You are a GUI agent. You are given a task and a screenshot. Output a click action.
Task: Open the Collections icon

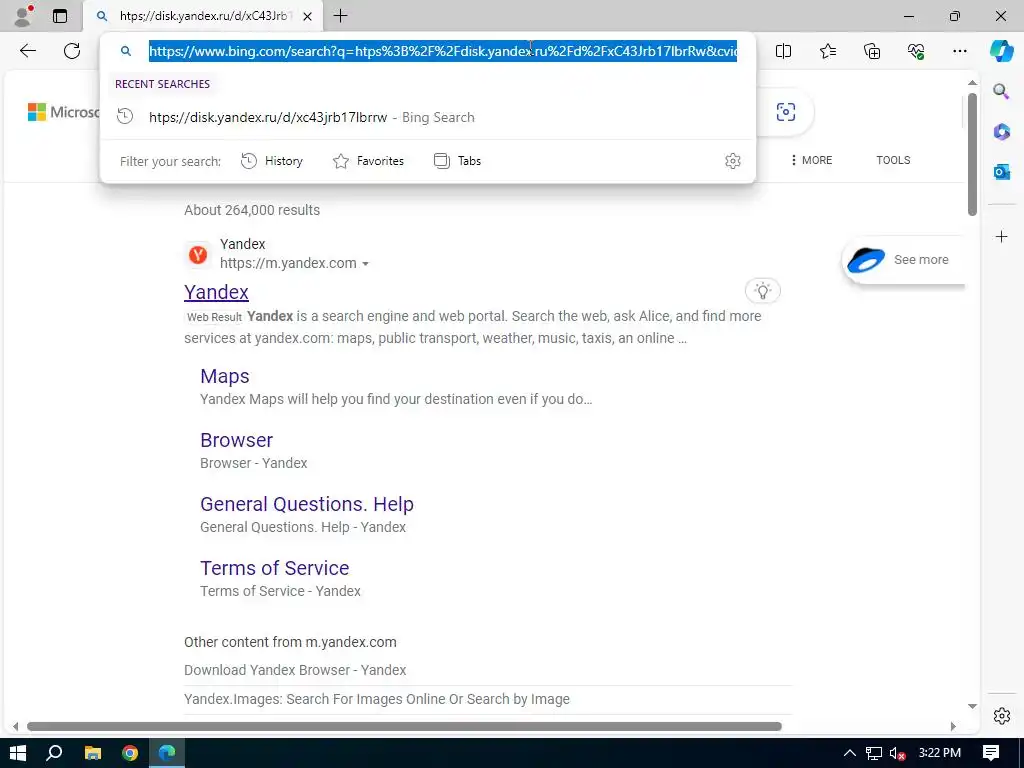[872, 51]
